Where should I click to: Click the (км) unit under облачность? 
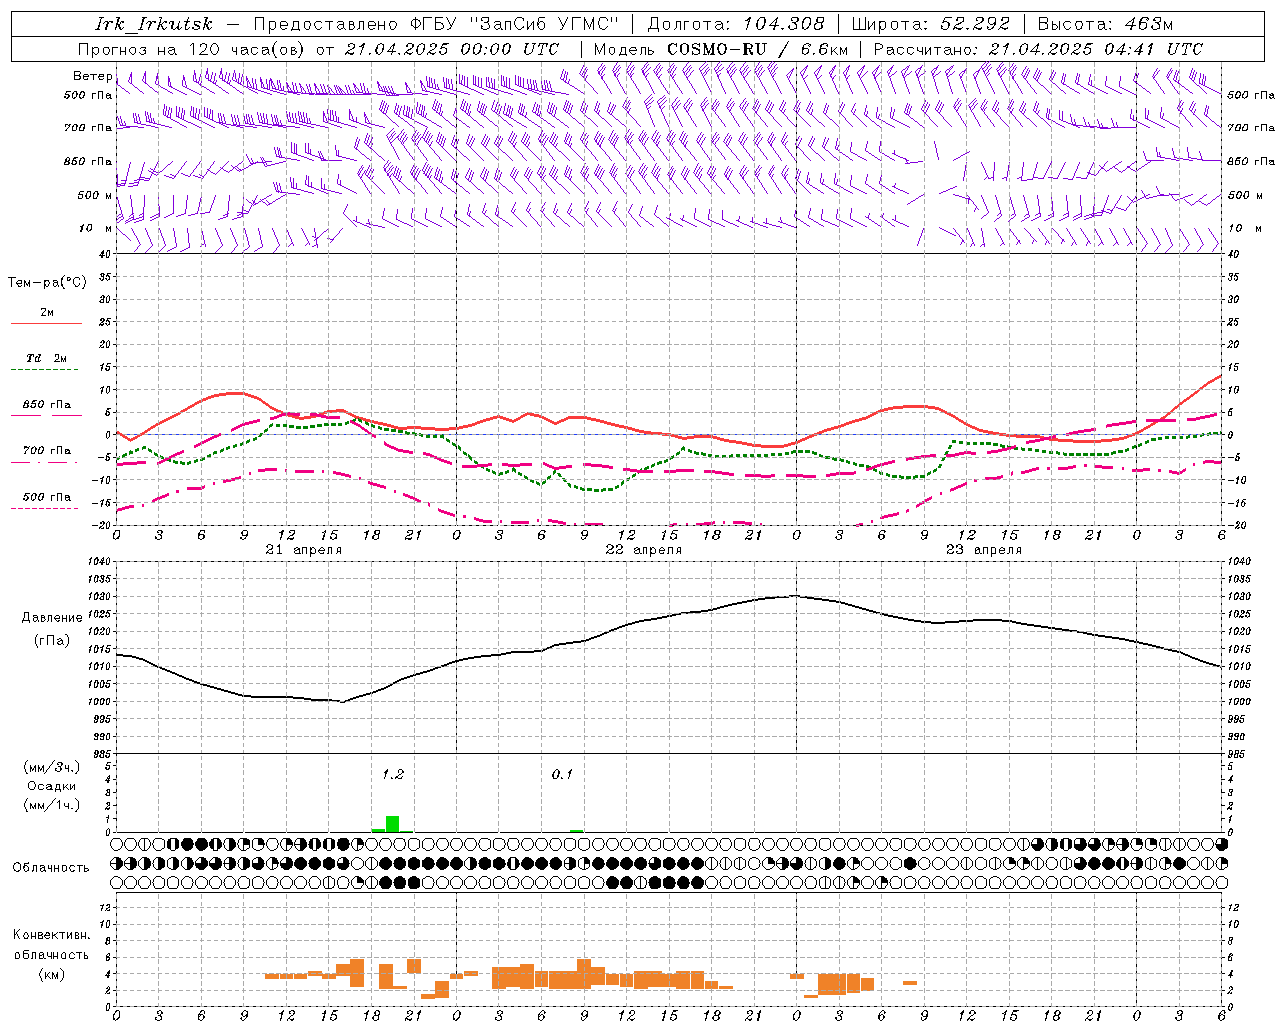pyautogui.click(x=52, y=973)
